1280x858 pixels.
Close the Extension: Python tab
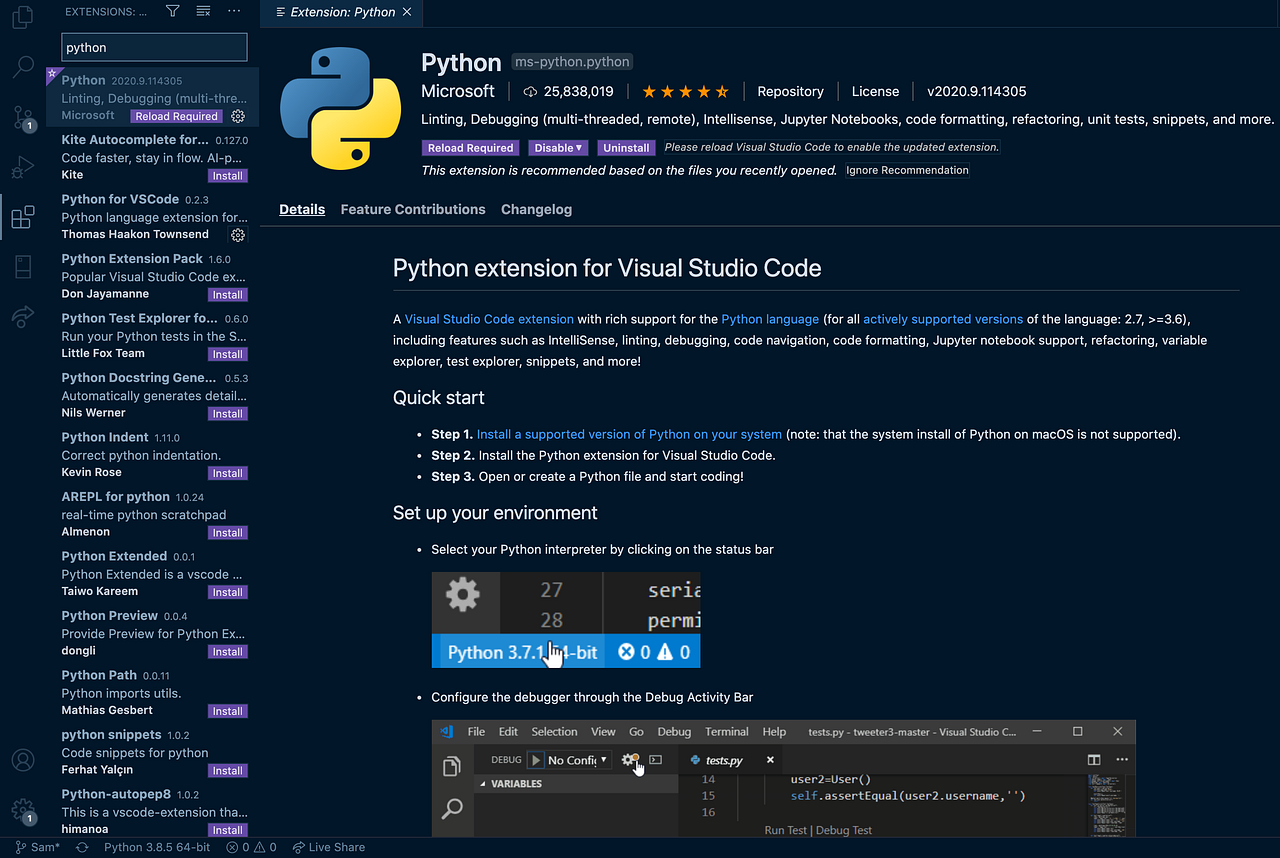[x=406, y=12]
